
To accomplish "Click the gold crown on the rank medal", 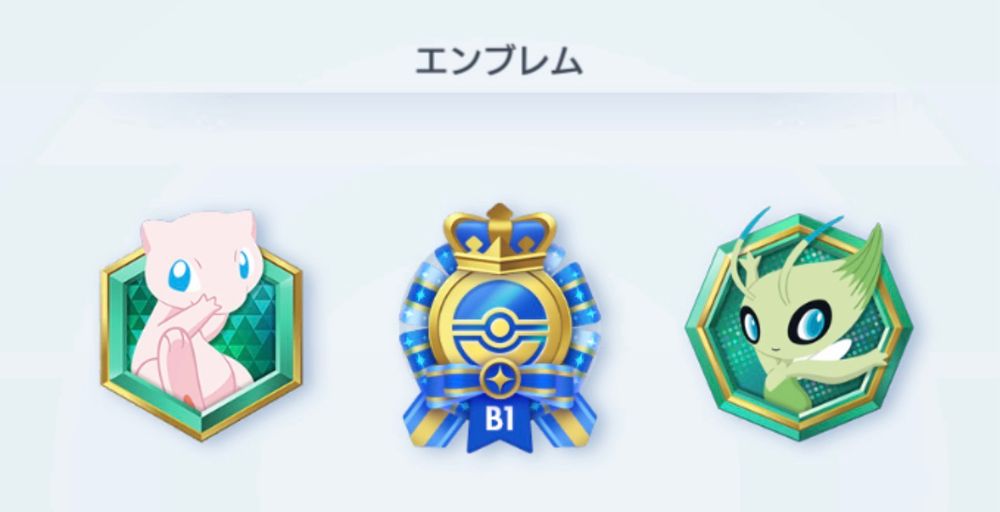I will 500,239.
